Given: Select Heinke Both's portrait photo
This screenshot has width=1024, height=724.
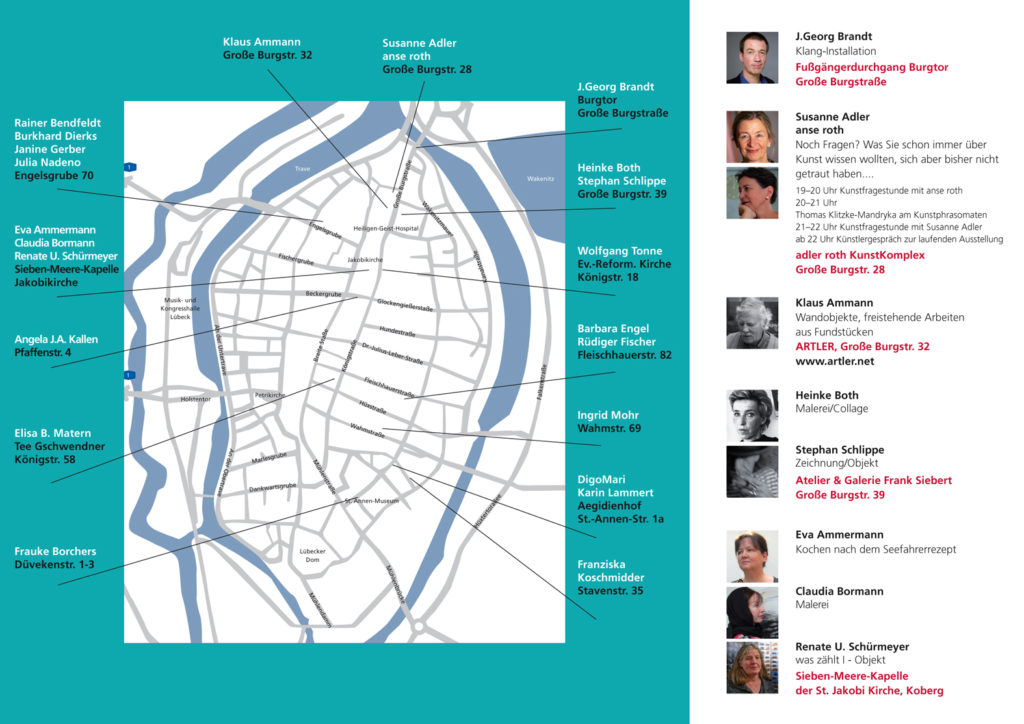Looking at the screenshot, I should (x=752, y=416).
